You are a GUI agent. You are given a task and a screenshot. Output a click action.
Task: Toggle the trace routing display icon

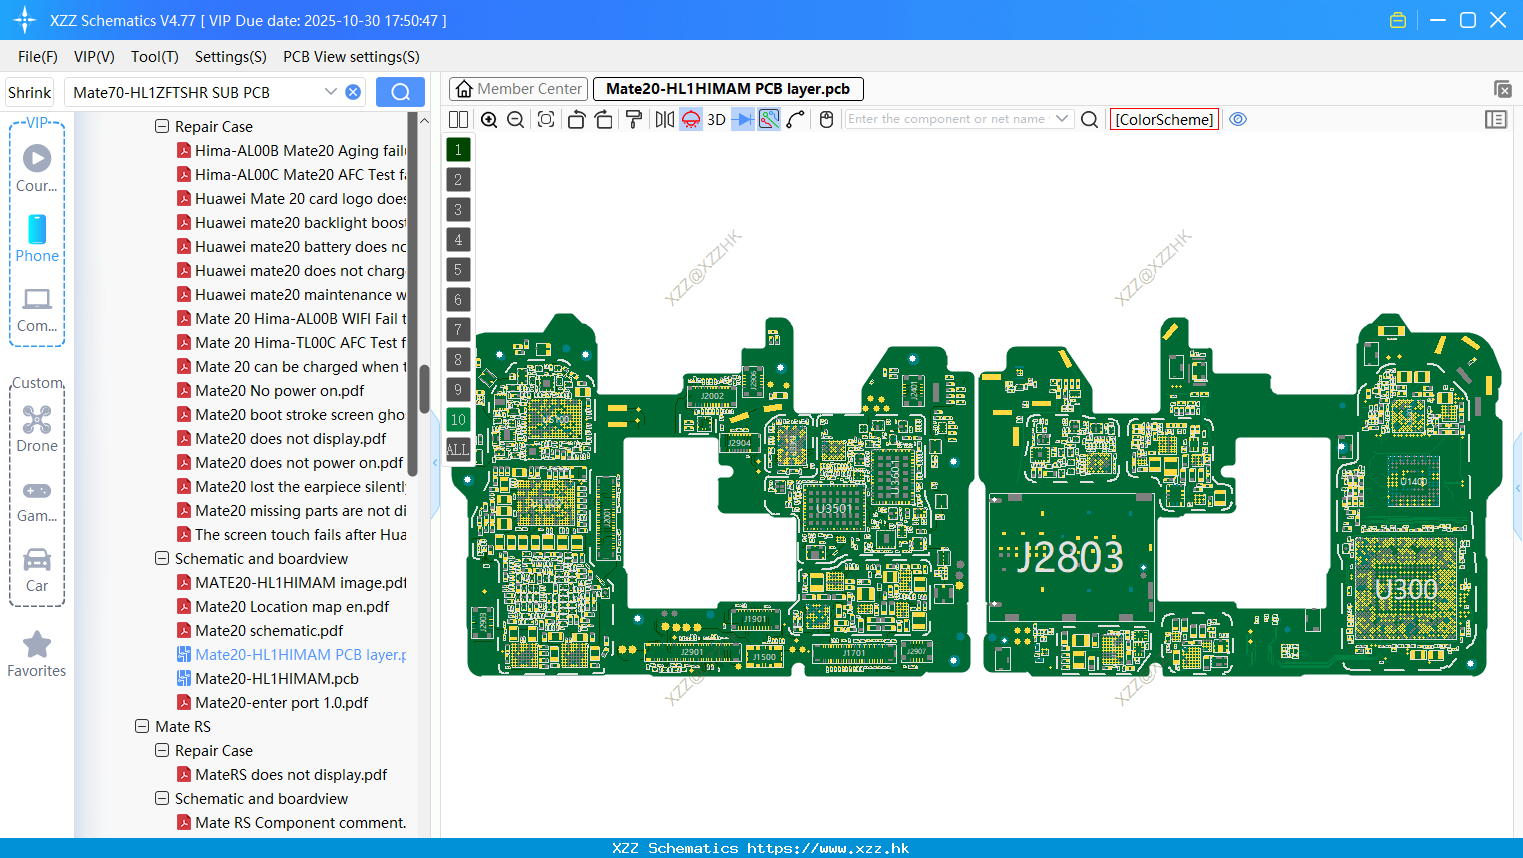pyautogui.click(x=769, y=119)
